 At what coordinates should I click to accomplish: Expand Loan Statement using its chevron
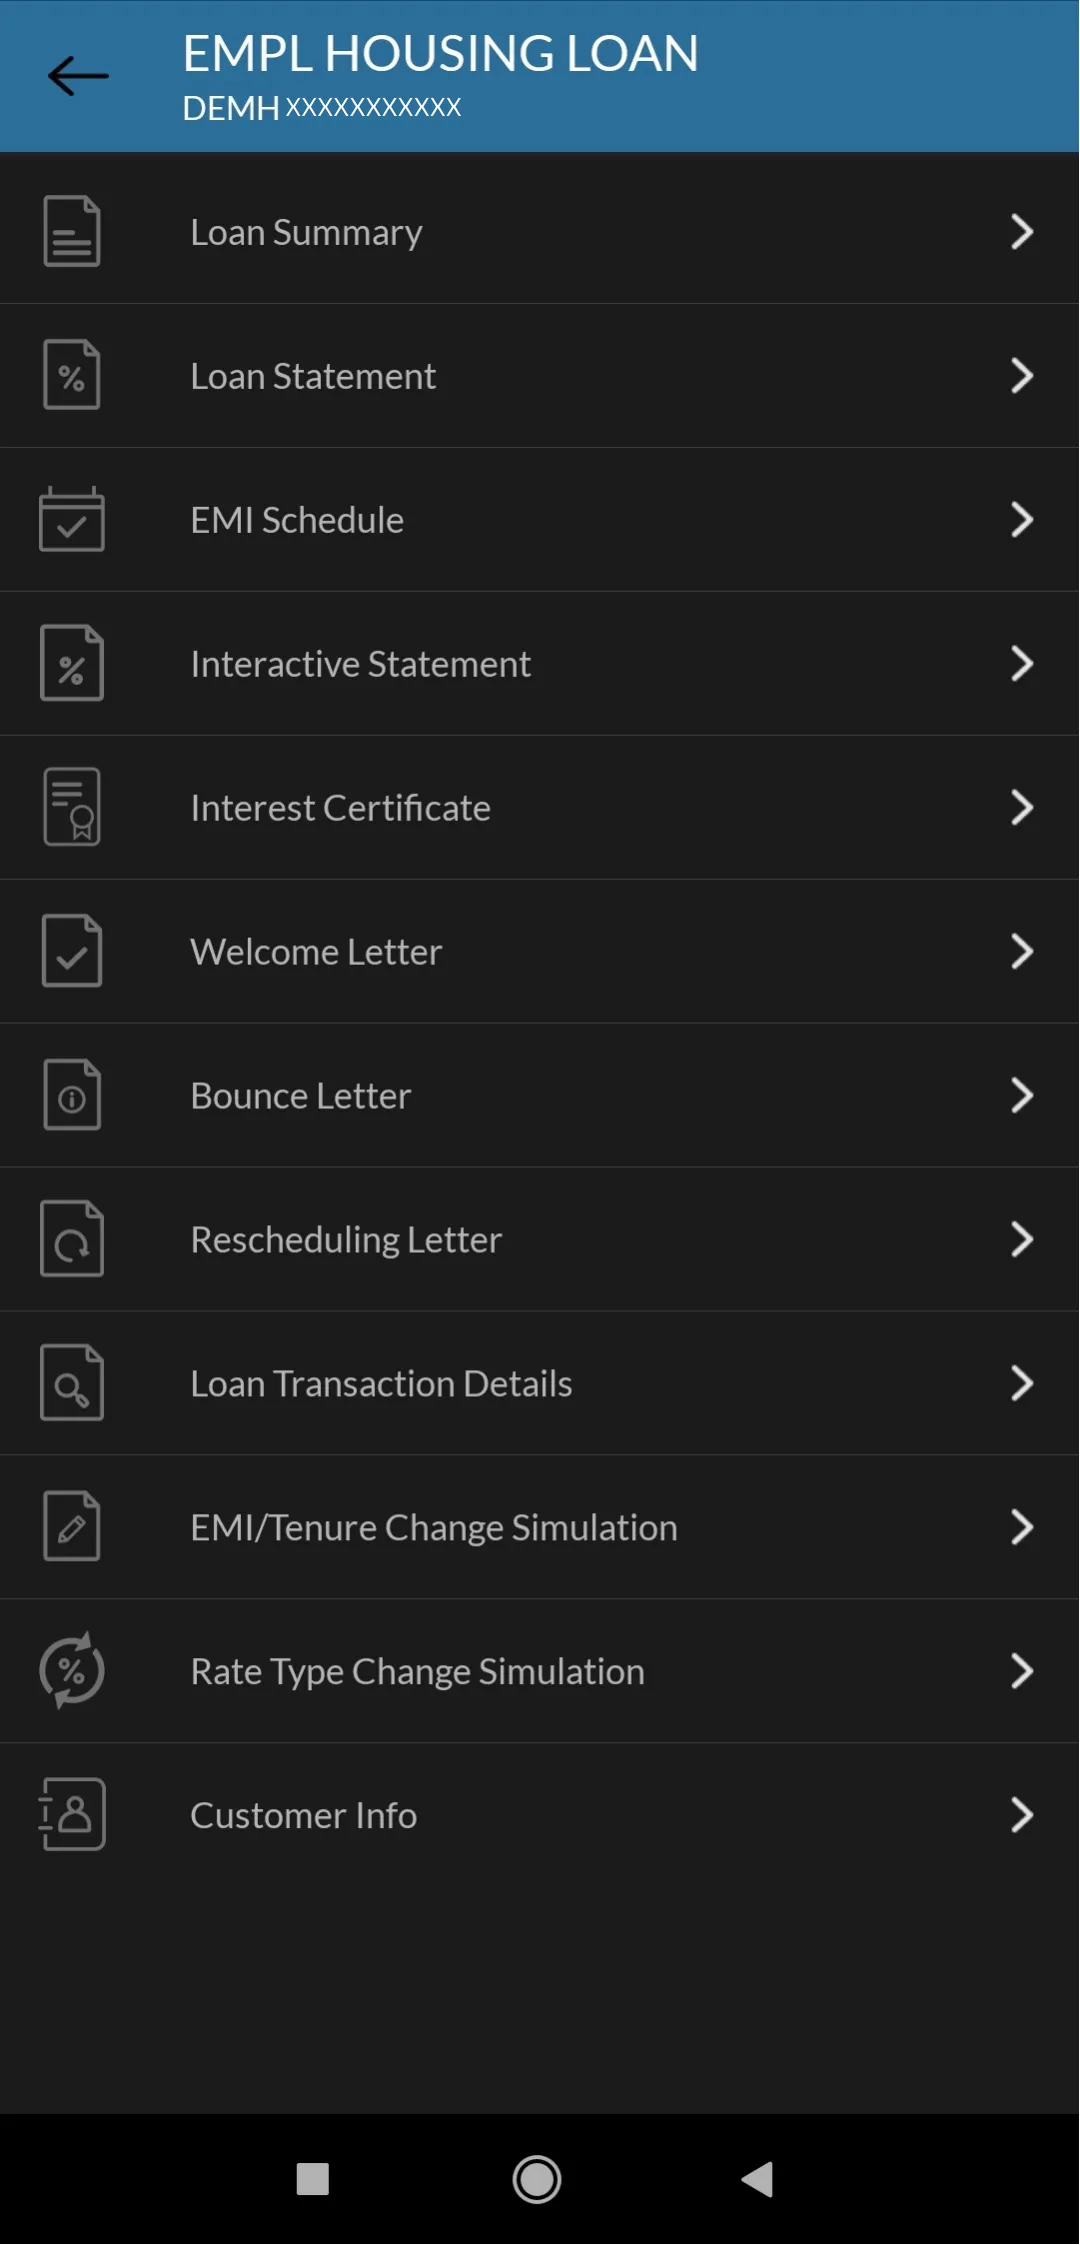click(1021, 376)
